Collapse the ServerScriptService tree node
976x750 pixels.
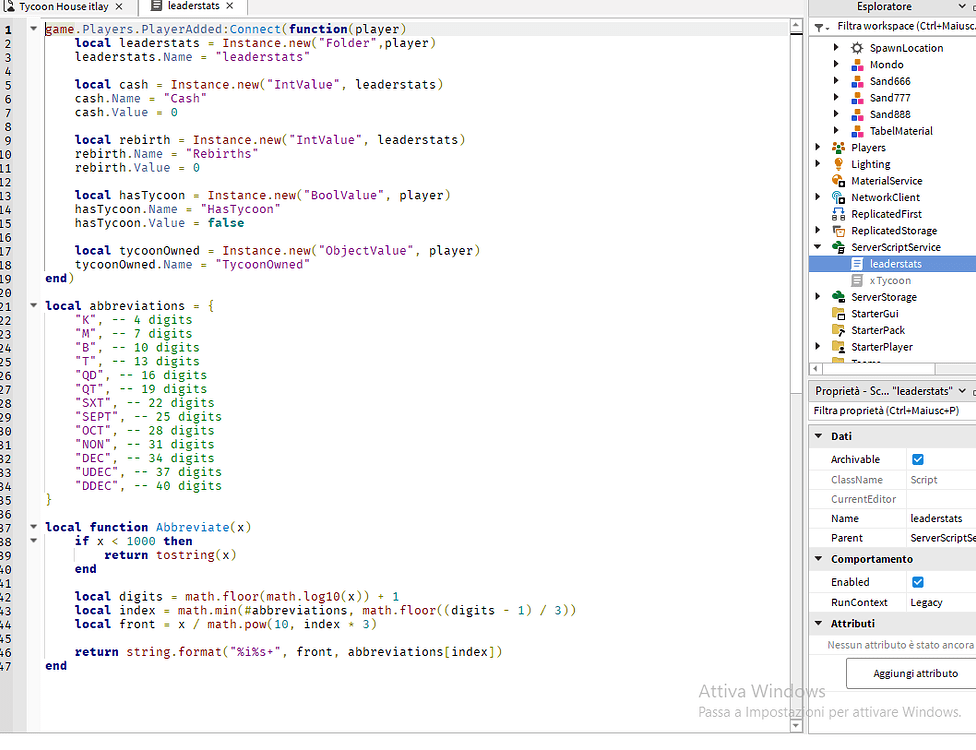click(818, 247)
